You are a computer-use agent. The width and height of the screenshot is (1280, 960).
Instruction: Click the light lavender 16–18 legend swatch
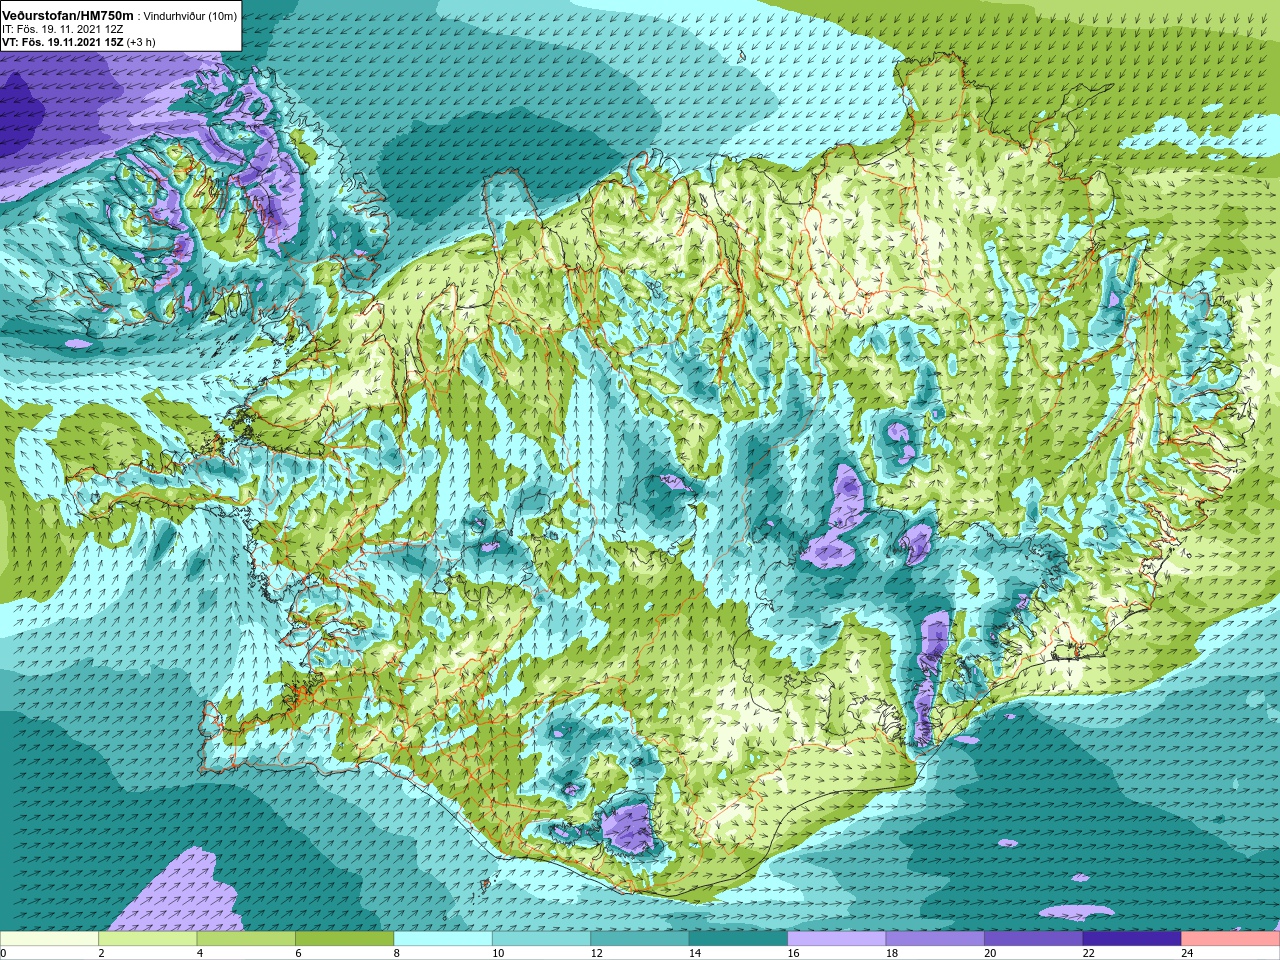pyautogui.click(x=837, y=939)
